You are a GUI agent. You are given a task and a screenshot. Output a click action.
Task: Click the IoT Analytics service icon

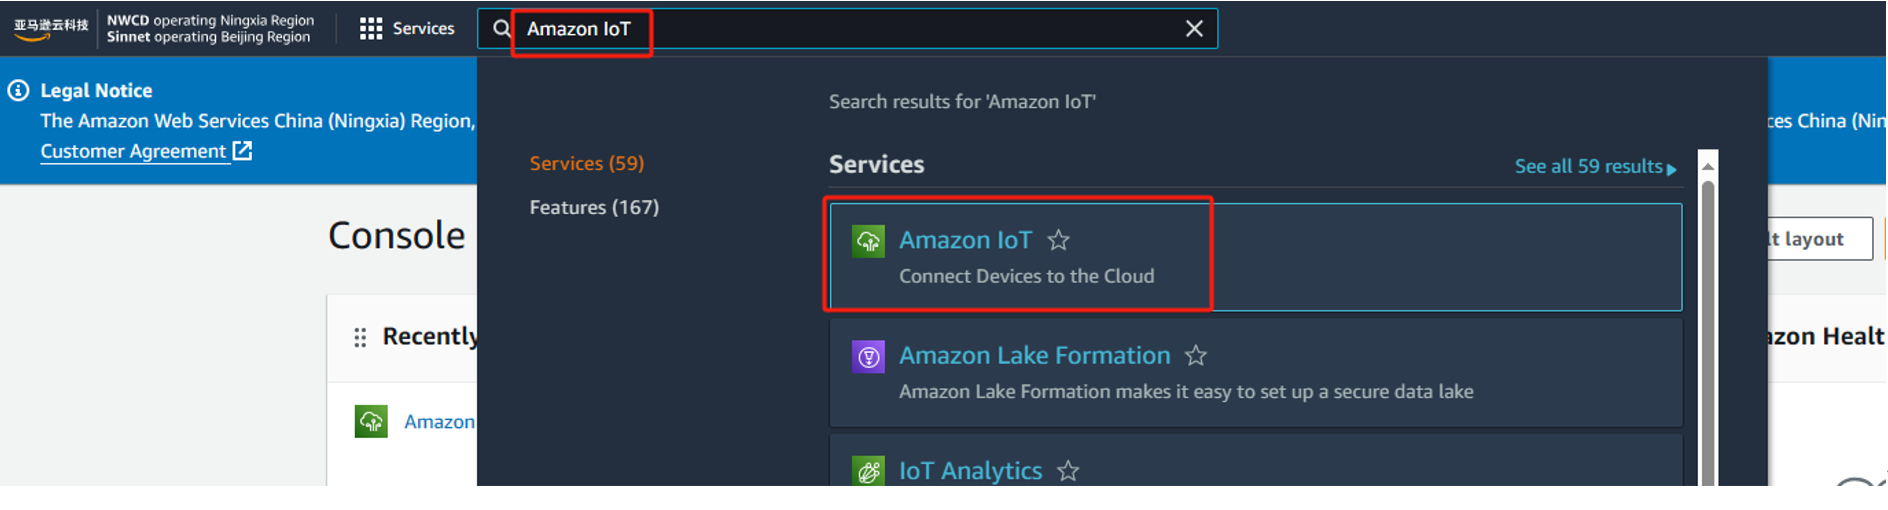pos(868,470)
